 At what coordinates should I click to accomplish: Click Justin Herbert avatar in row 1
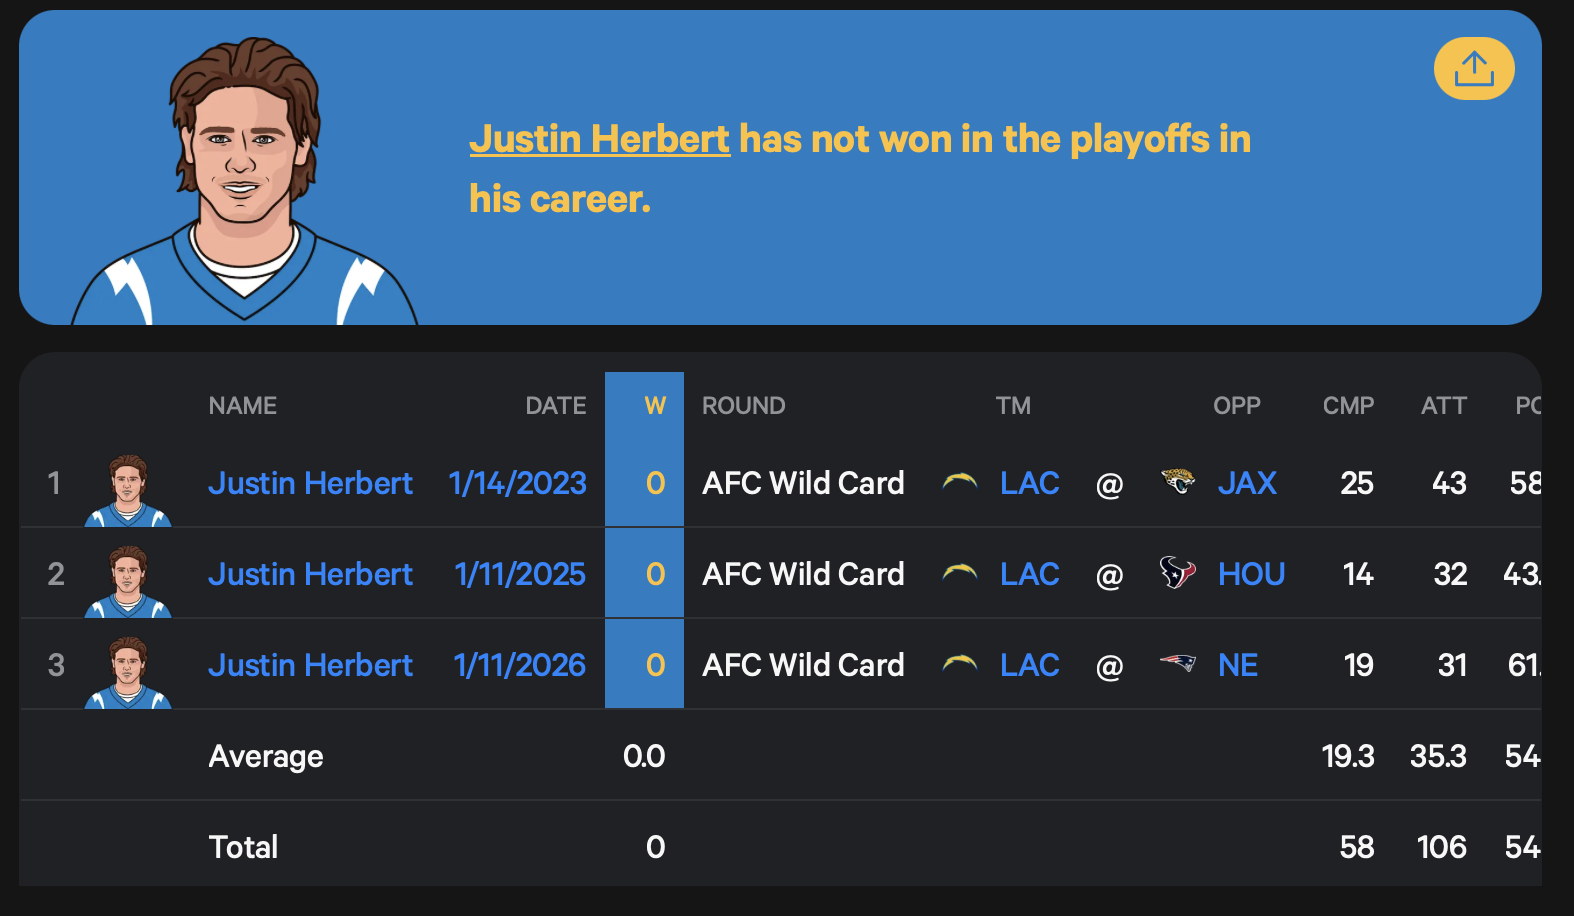coord(128,490)
